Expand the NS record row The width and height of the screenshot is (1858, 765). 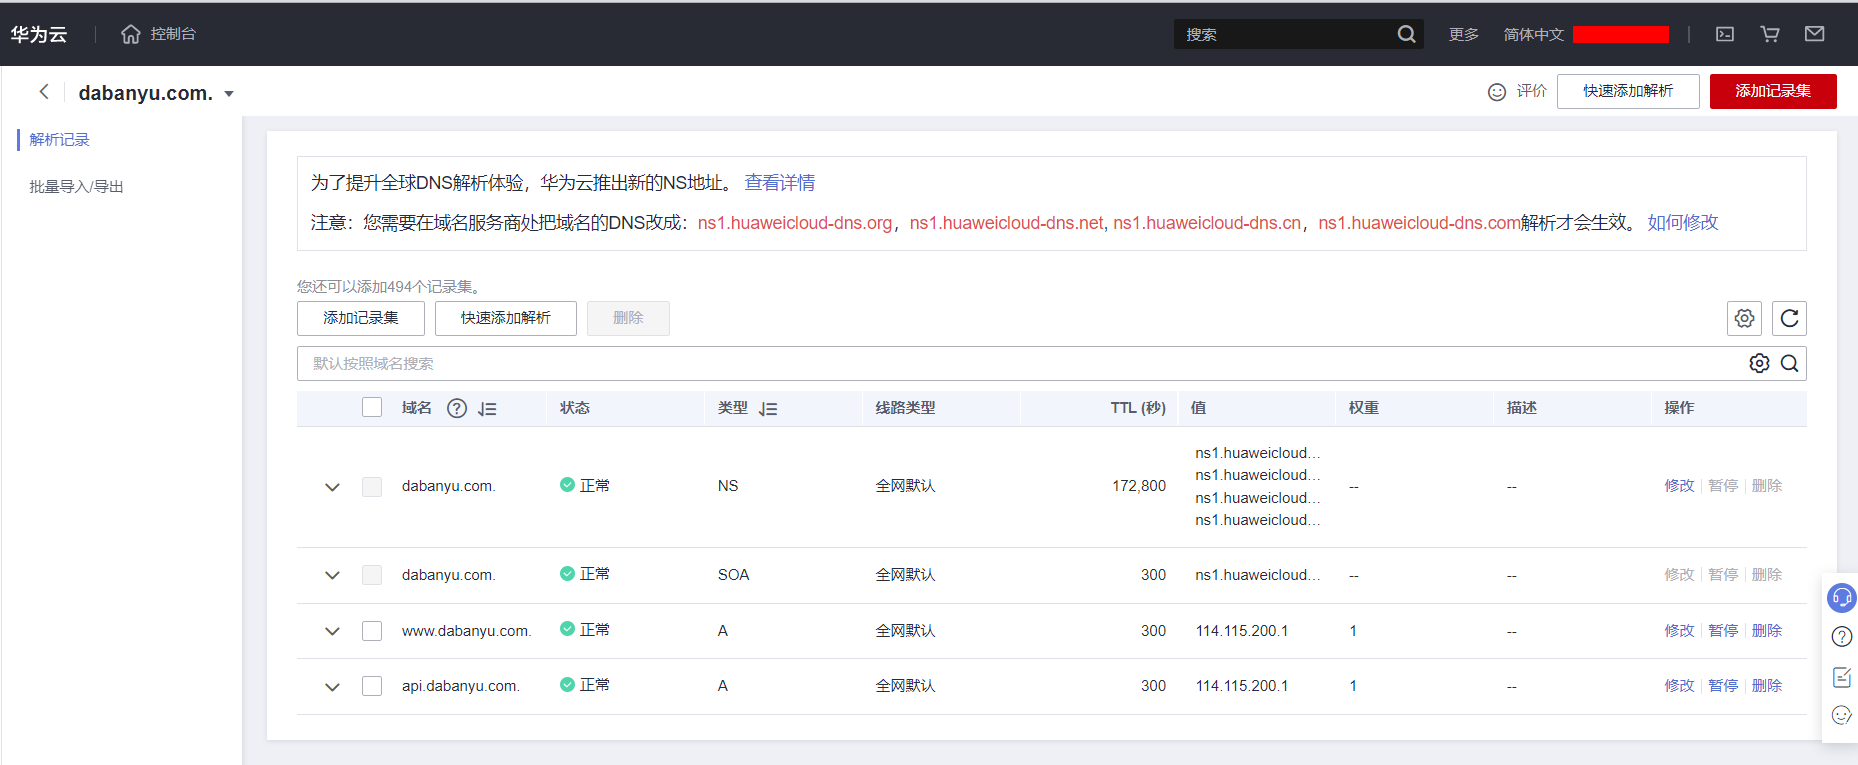[332, 487]
